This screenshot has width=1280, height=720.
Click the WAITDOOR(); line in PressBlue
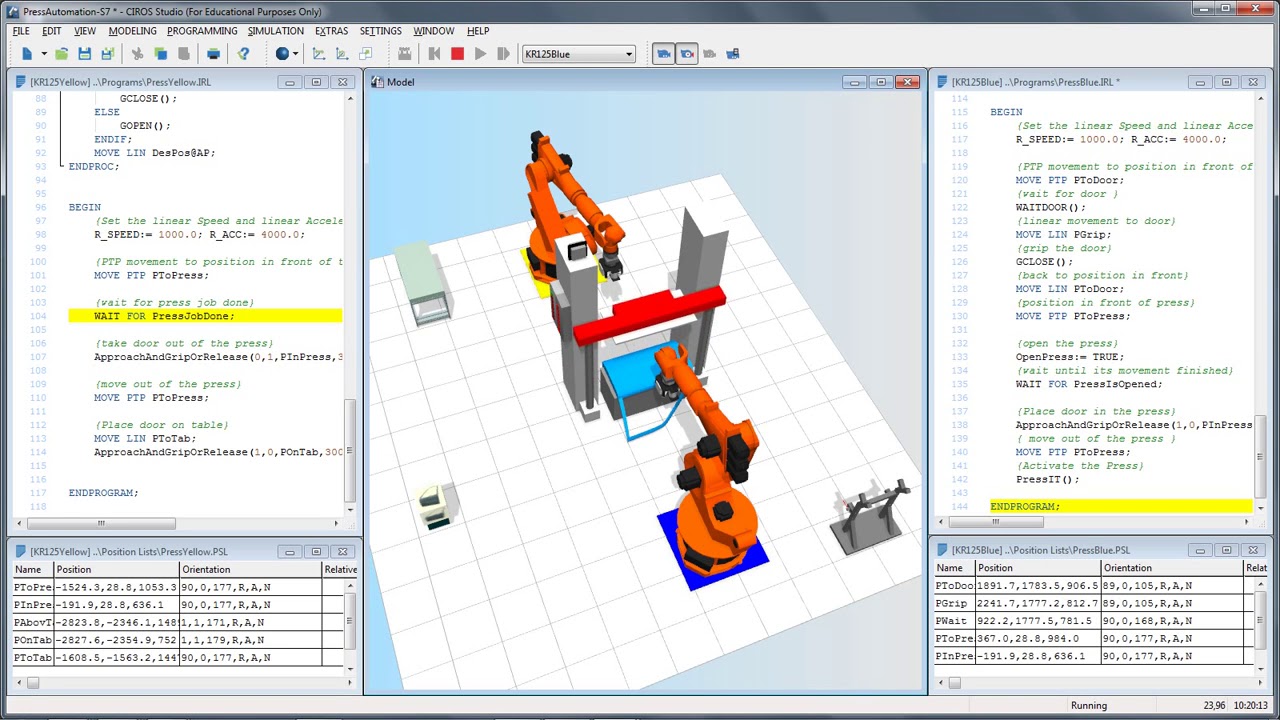pyautogui.click(x=1050, y=207)
